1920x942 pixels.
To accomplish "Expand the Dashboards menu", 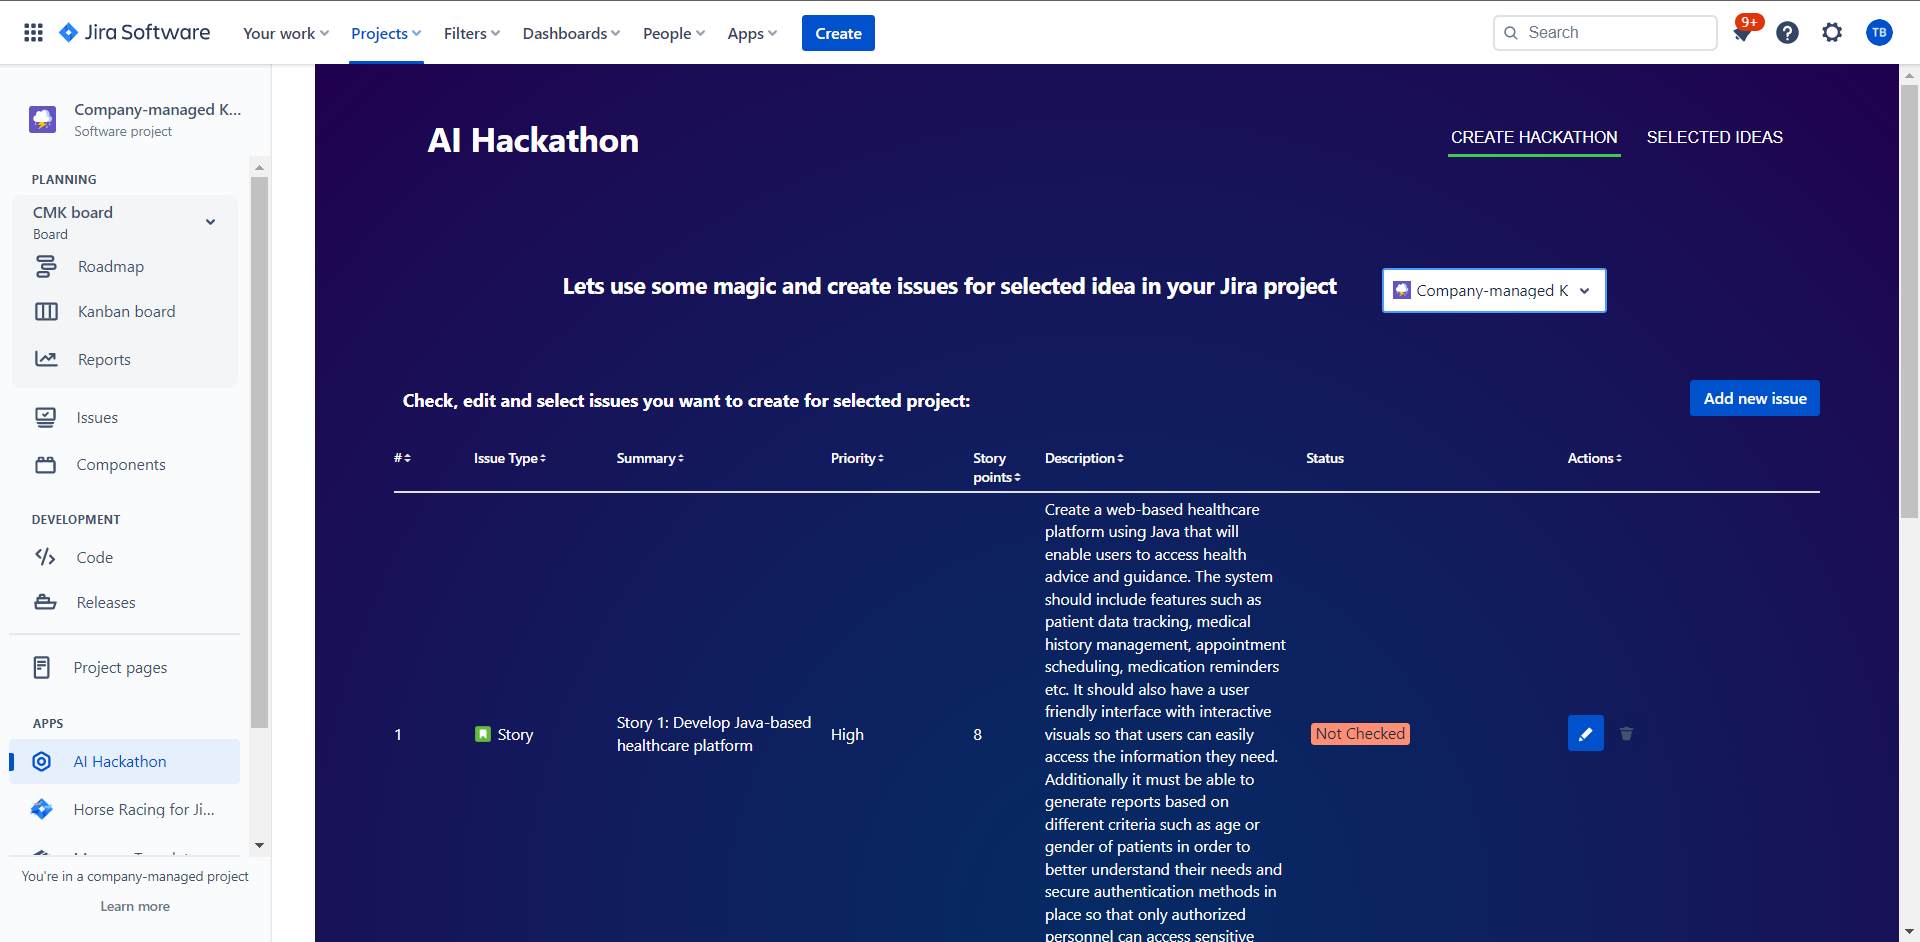I will coord(571,33).
